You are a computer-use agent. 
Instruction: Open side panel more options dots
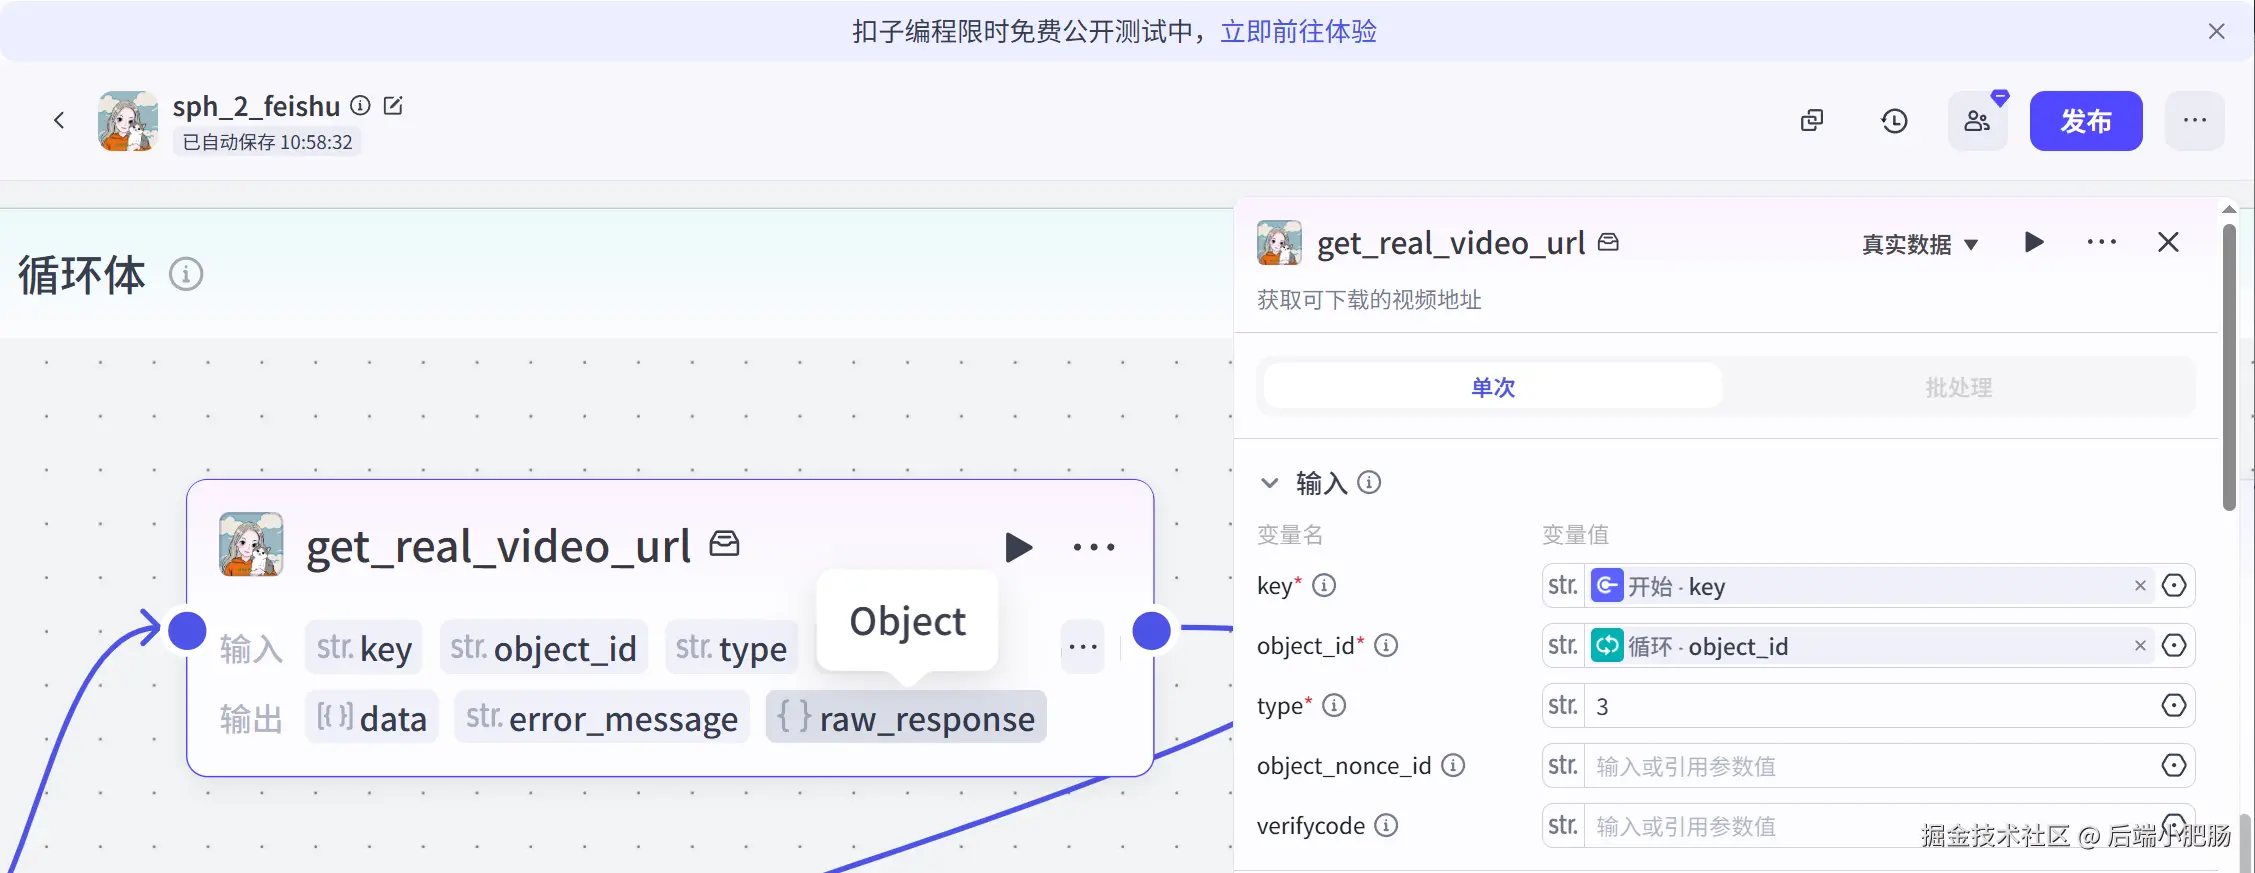point(2102,243)
